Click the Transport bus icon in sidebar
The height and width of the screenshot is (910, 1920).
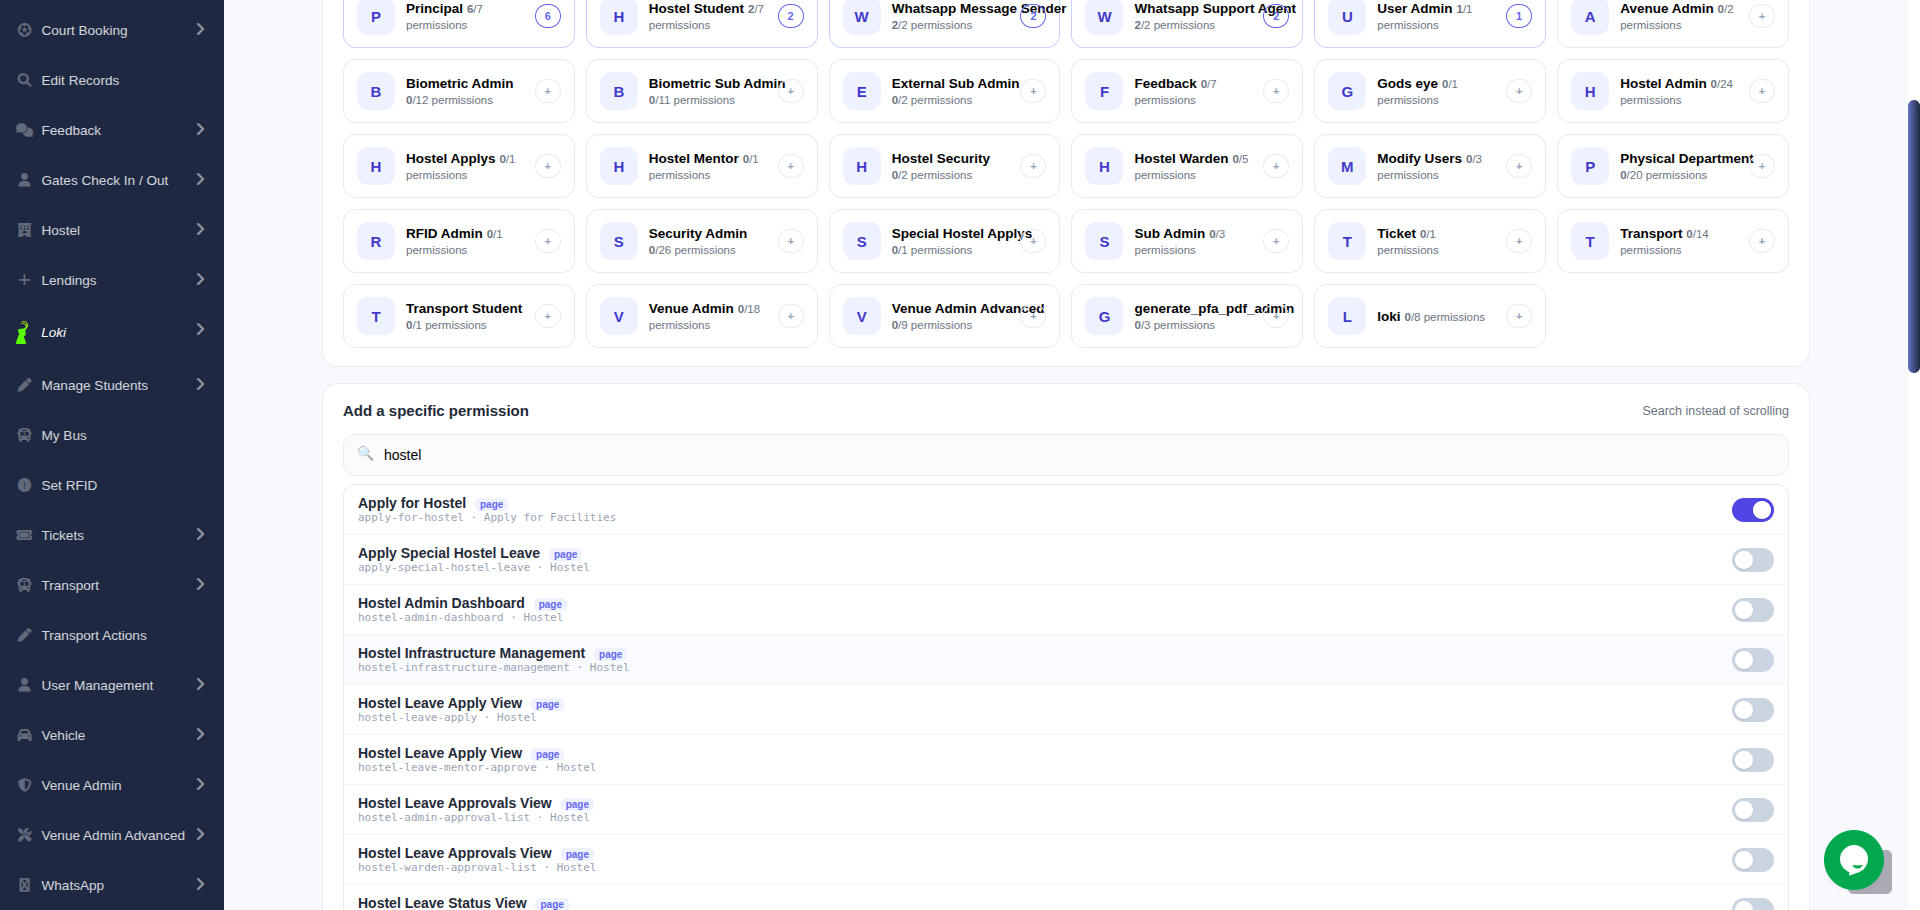point(25,585)
